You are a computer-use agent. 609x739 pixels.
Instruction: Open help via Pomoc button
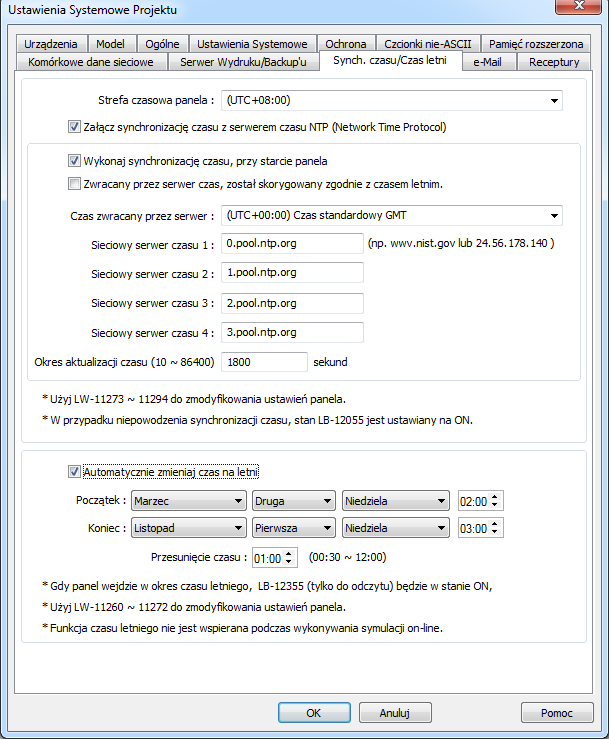557,713
